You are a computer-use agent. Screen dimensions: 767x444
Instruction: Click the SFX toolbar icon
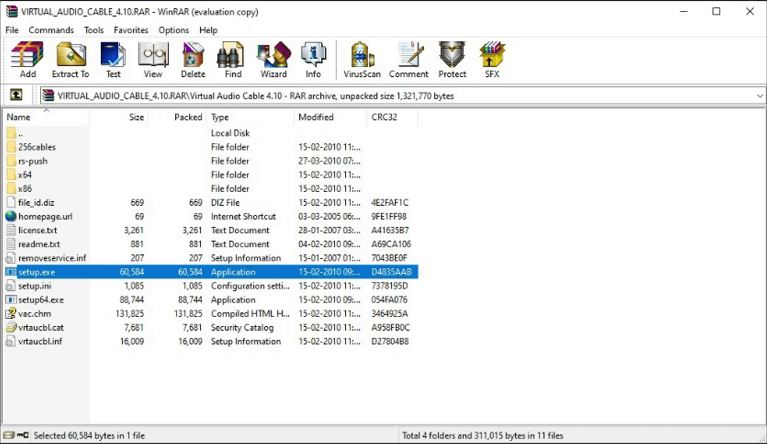click(x=492, y=60)
